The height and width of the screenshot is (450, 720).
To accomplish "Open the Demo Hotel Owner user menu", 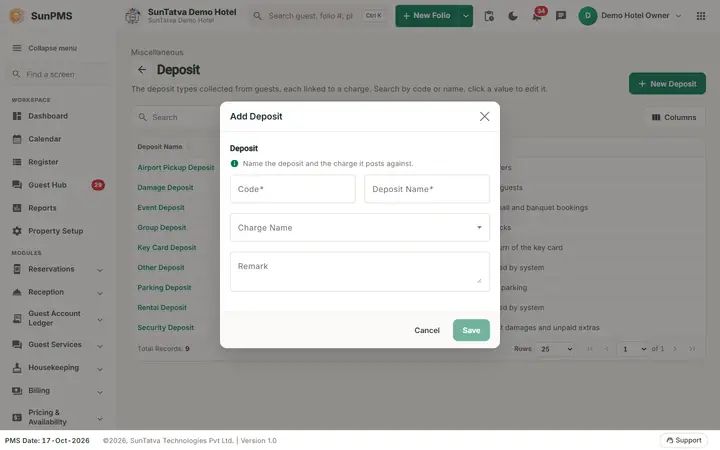I will (630, 16).
